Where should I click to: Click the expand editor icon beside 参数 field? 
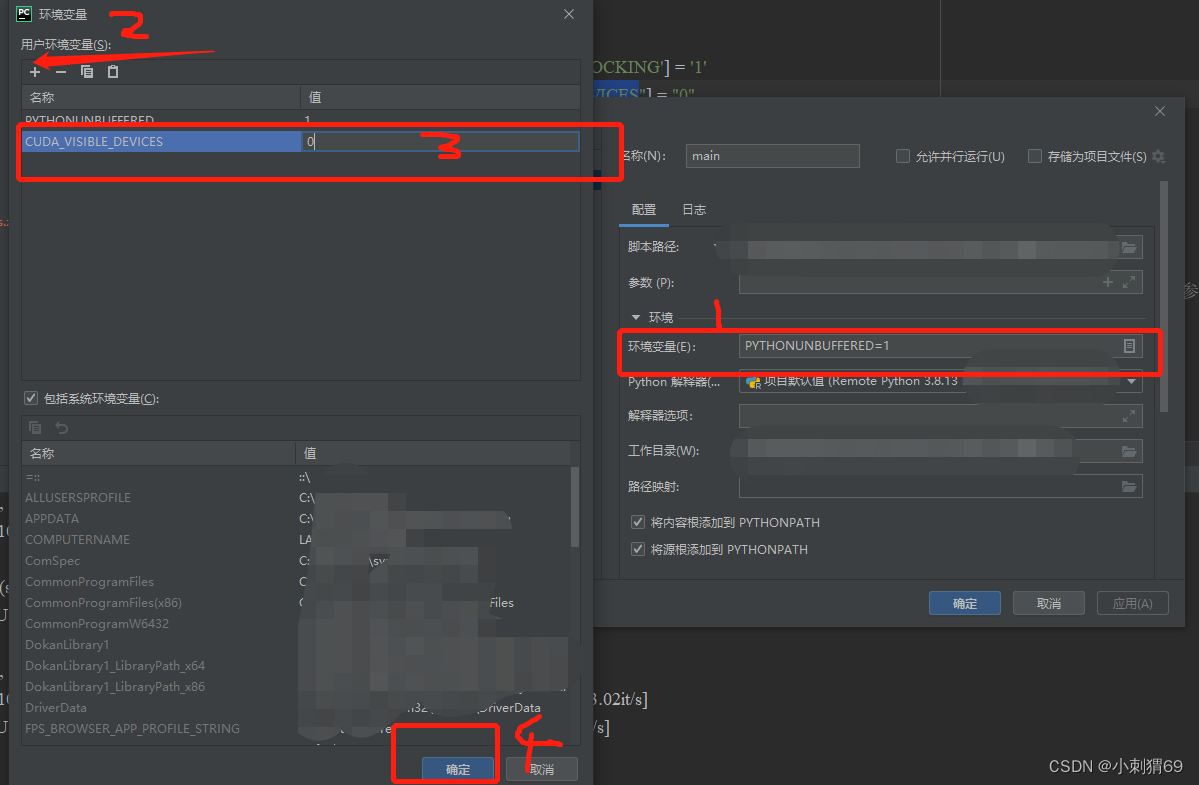pos(1126,282)
